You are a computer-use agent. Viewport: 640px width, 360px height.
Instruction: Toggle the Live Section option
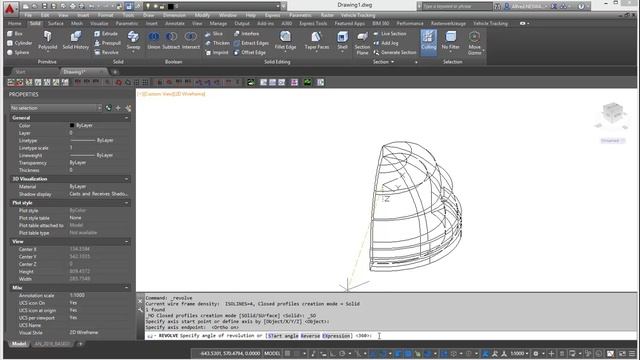pos(389,34)
